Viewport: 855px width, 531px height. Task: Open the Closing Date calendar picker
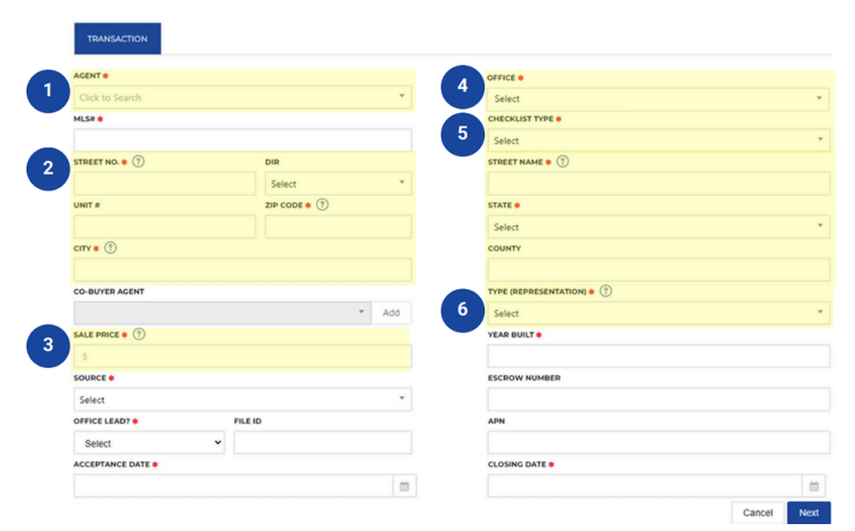tap(814, 486)
